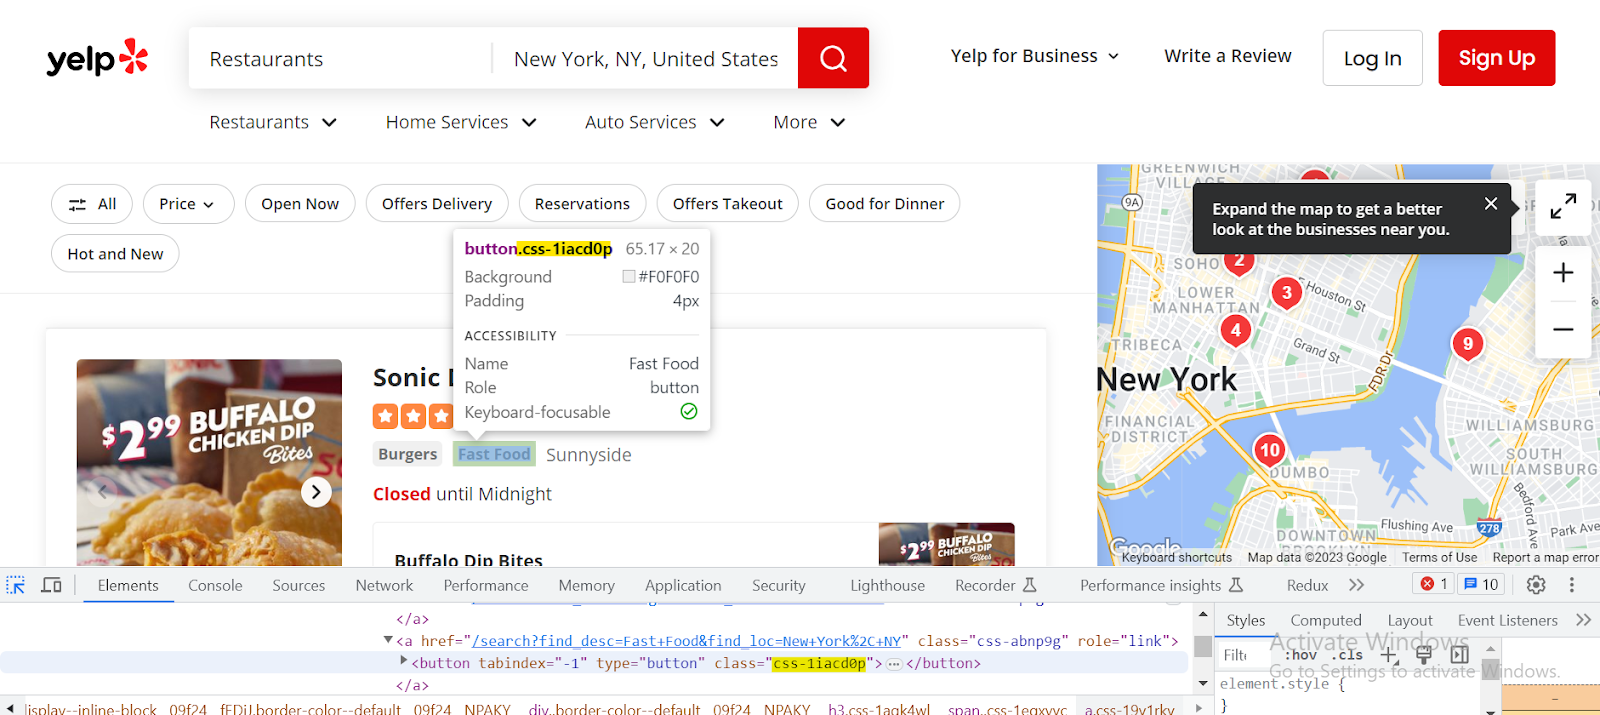
Task: Click the Write a Review link
Action: click(x=1228, y=56)
